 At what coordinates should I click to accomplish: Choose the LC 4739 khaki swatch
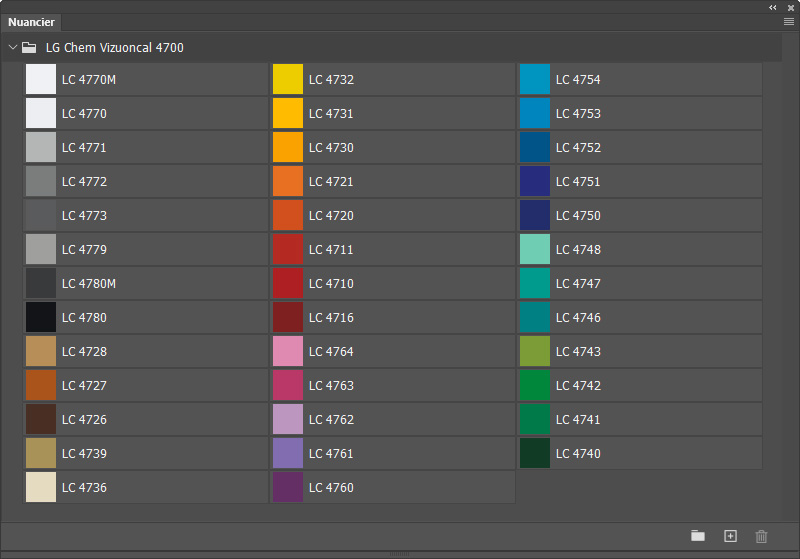pyautogui.click(x=41, y=453)
